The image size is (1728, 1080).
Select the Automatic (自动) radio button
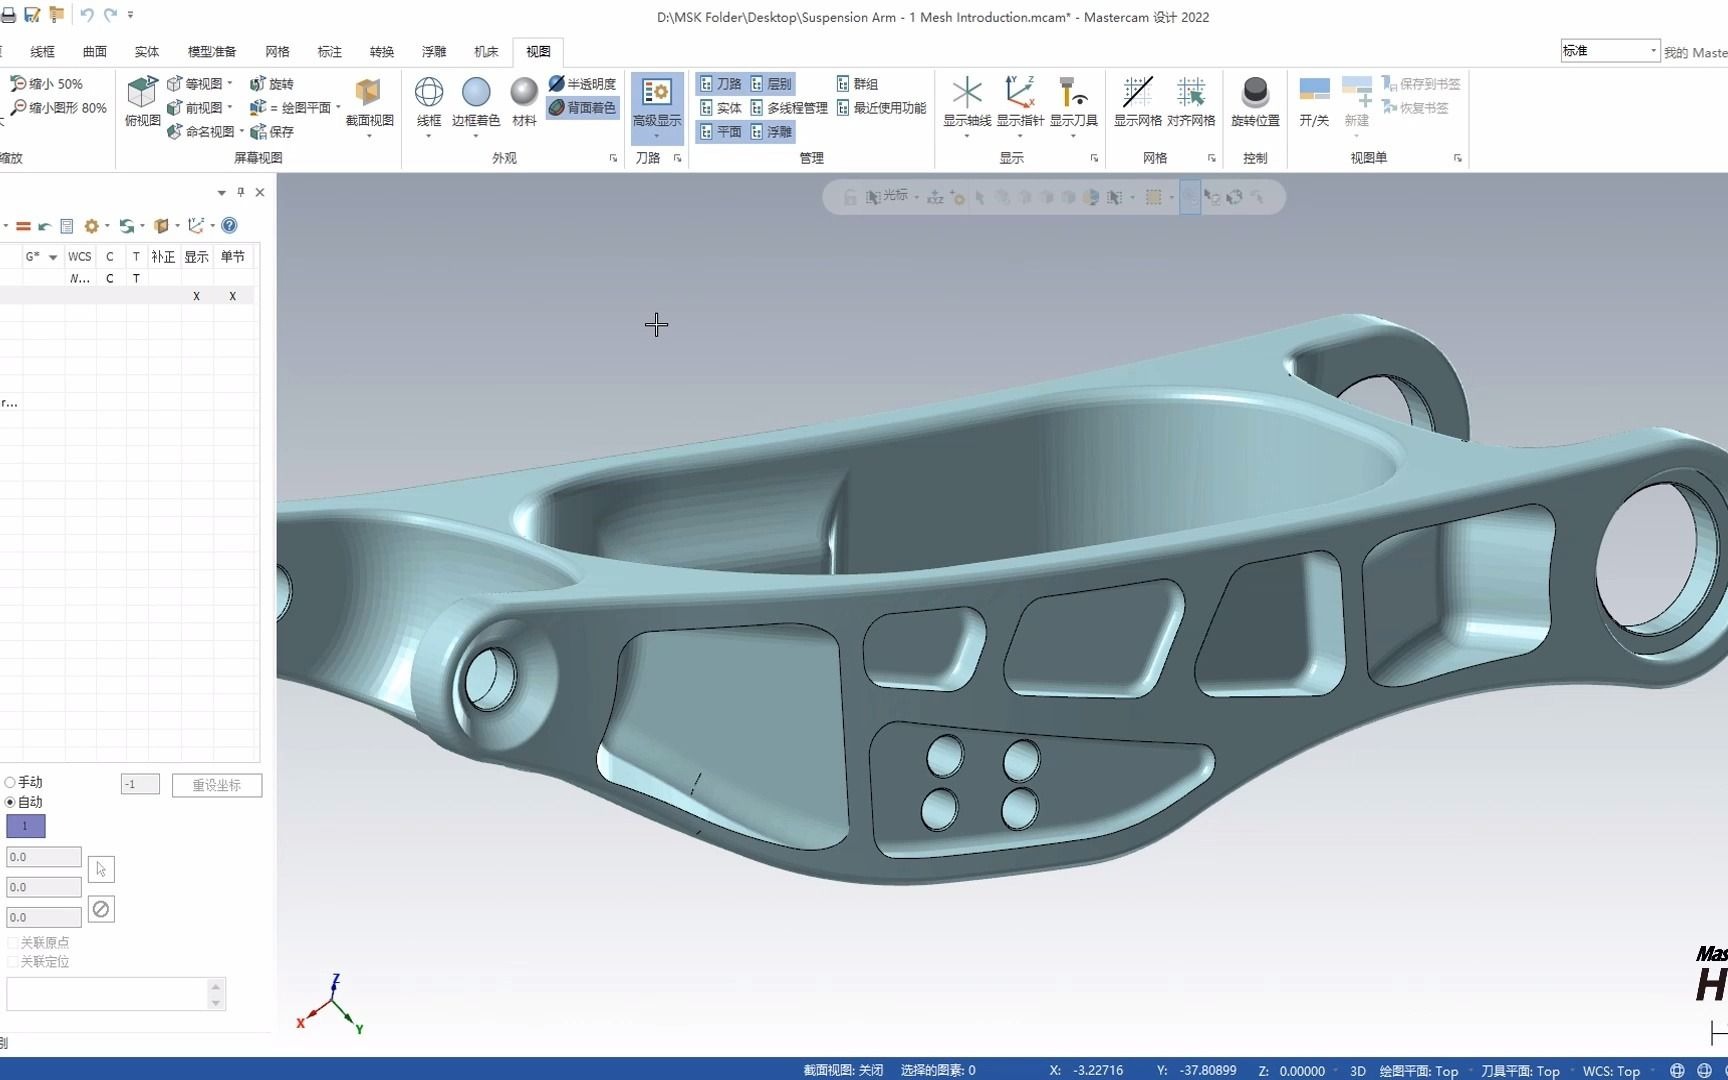10,802
